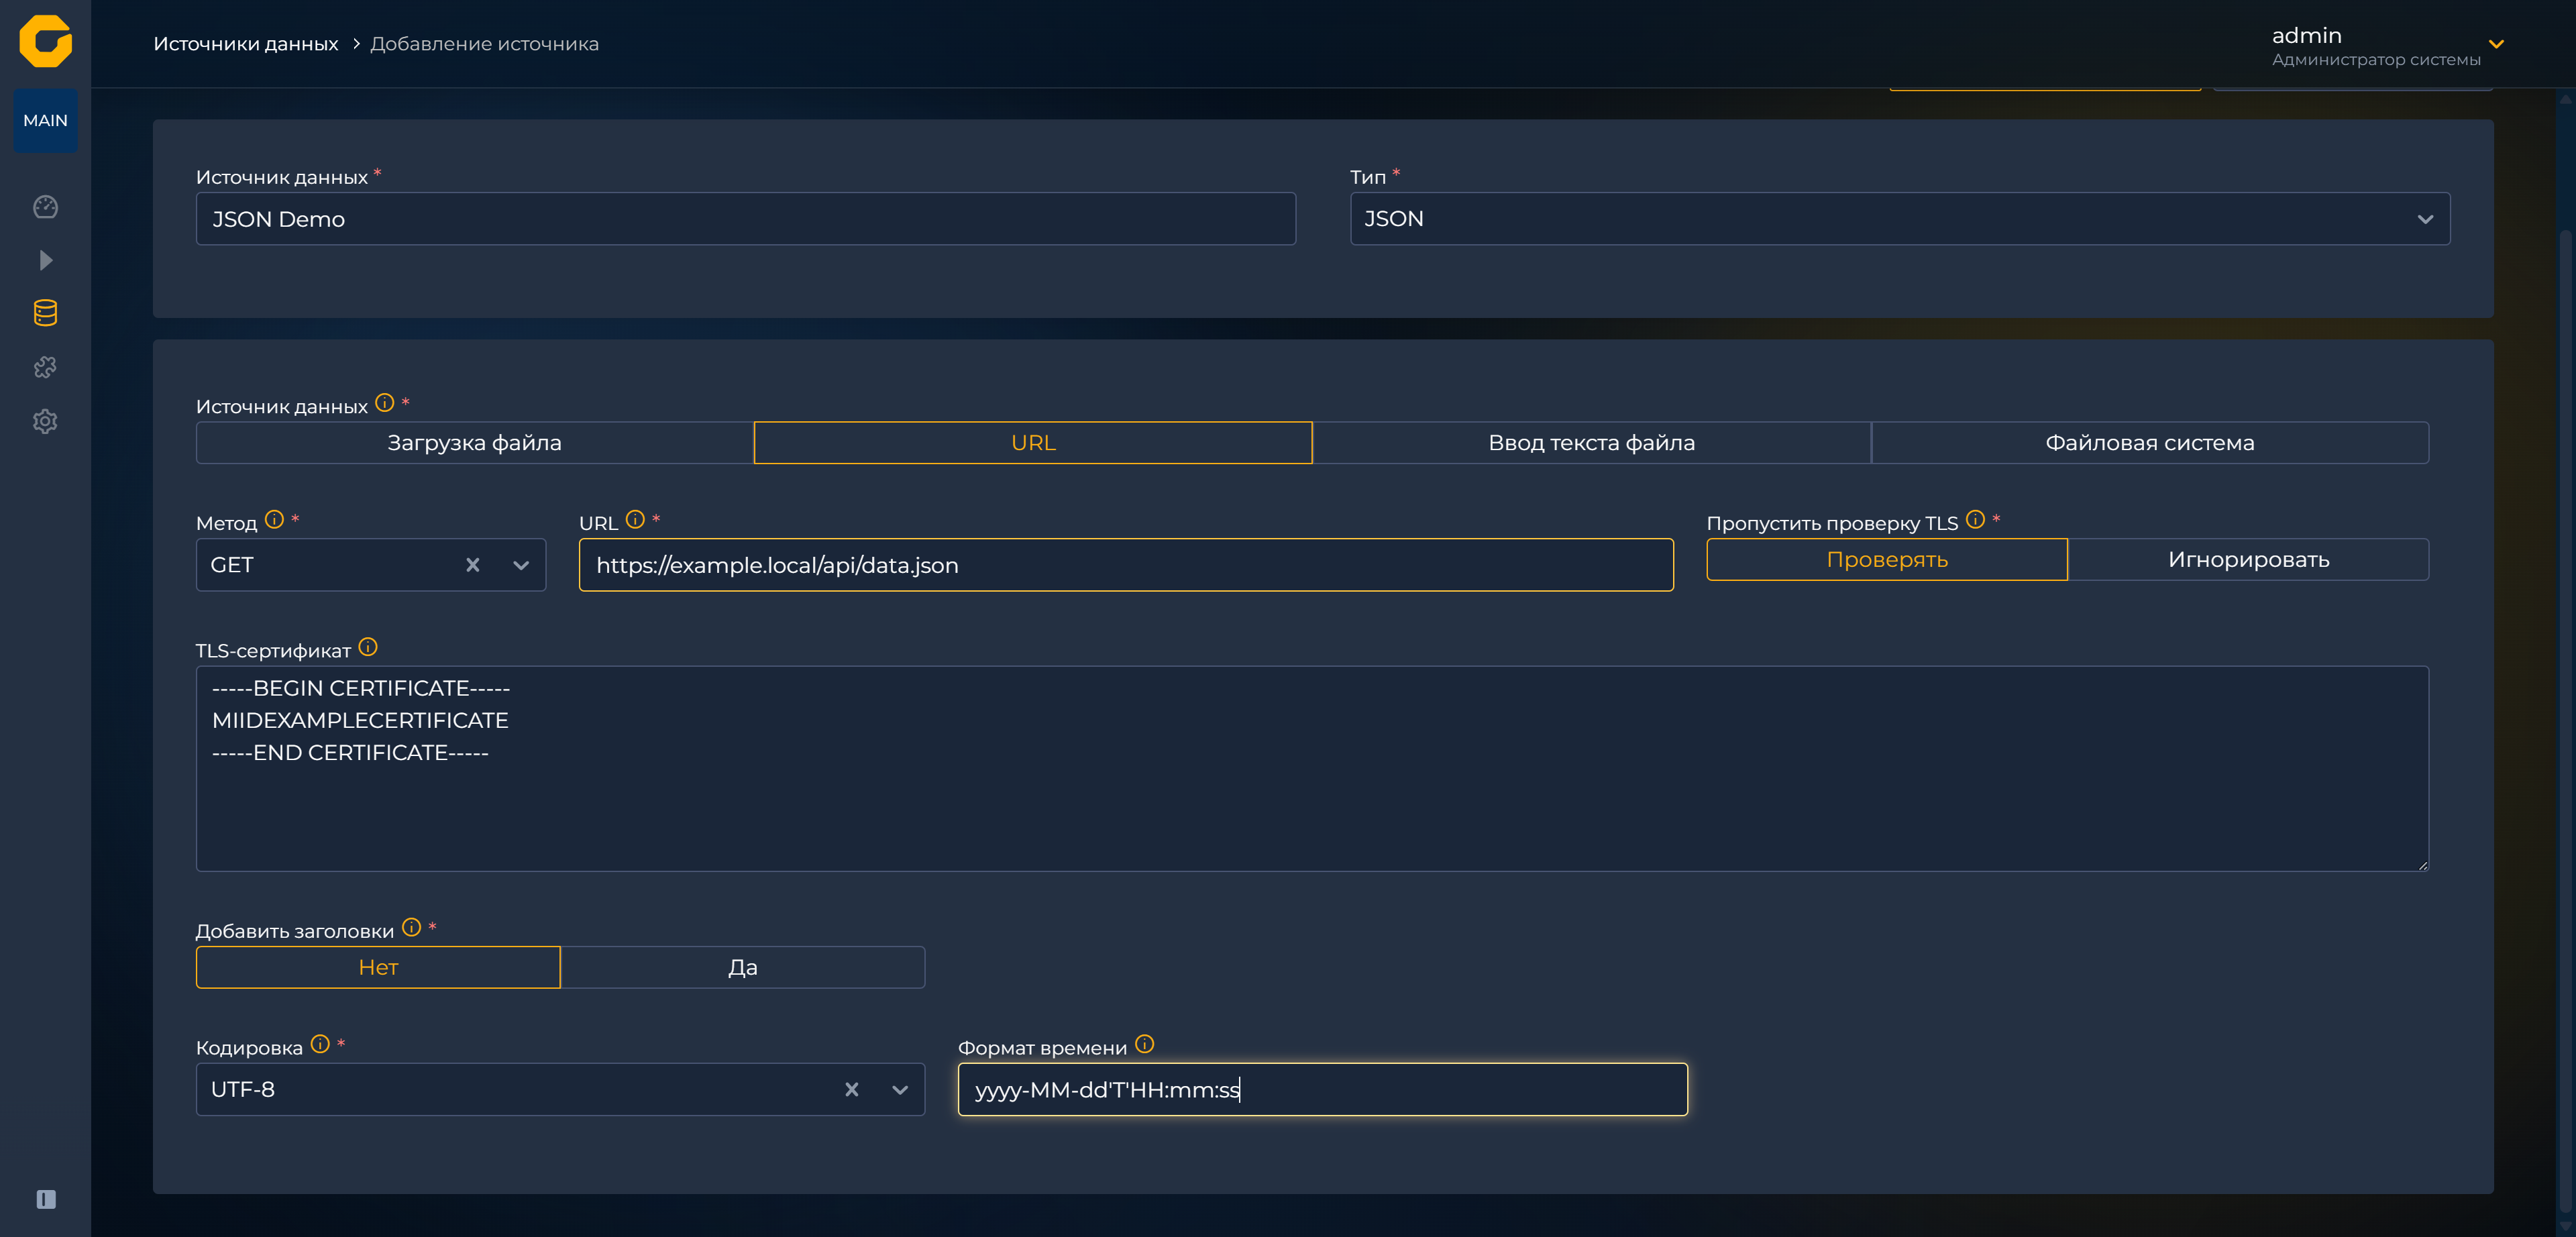Image resolution: width=2576 pixels, height=1237 pixels.
Task: Click the GET value in Метод field
Action: (x=232, y=565)
